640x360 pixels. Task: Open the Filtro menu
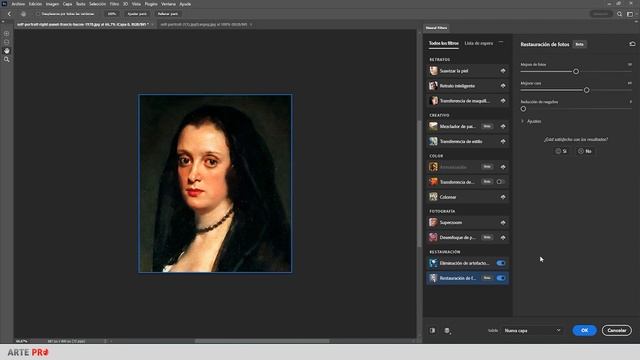point(114,4)
